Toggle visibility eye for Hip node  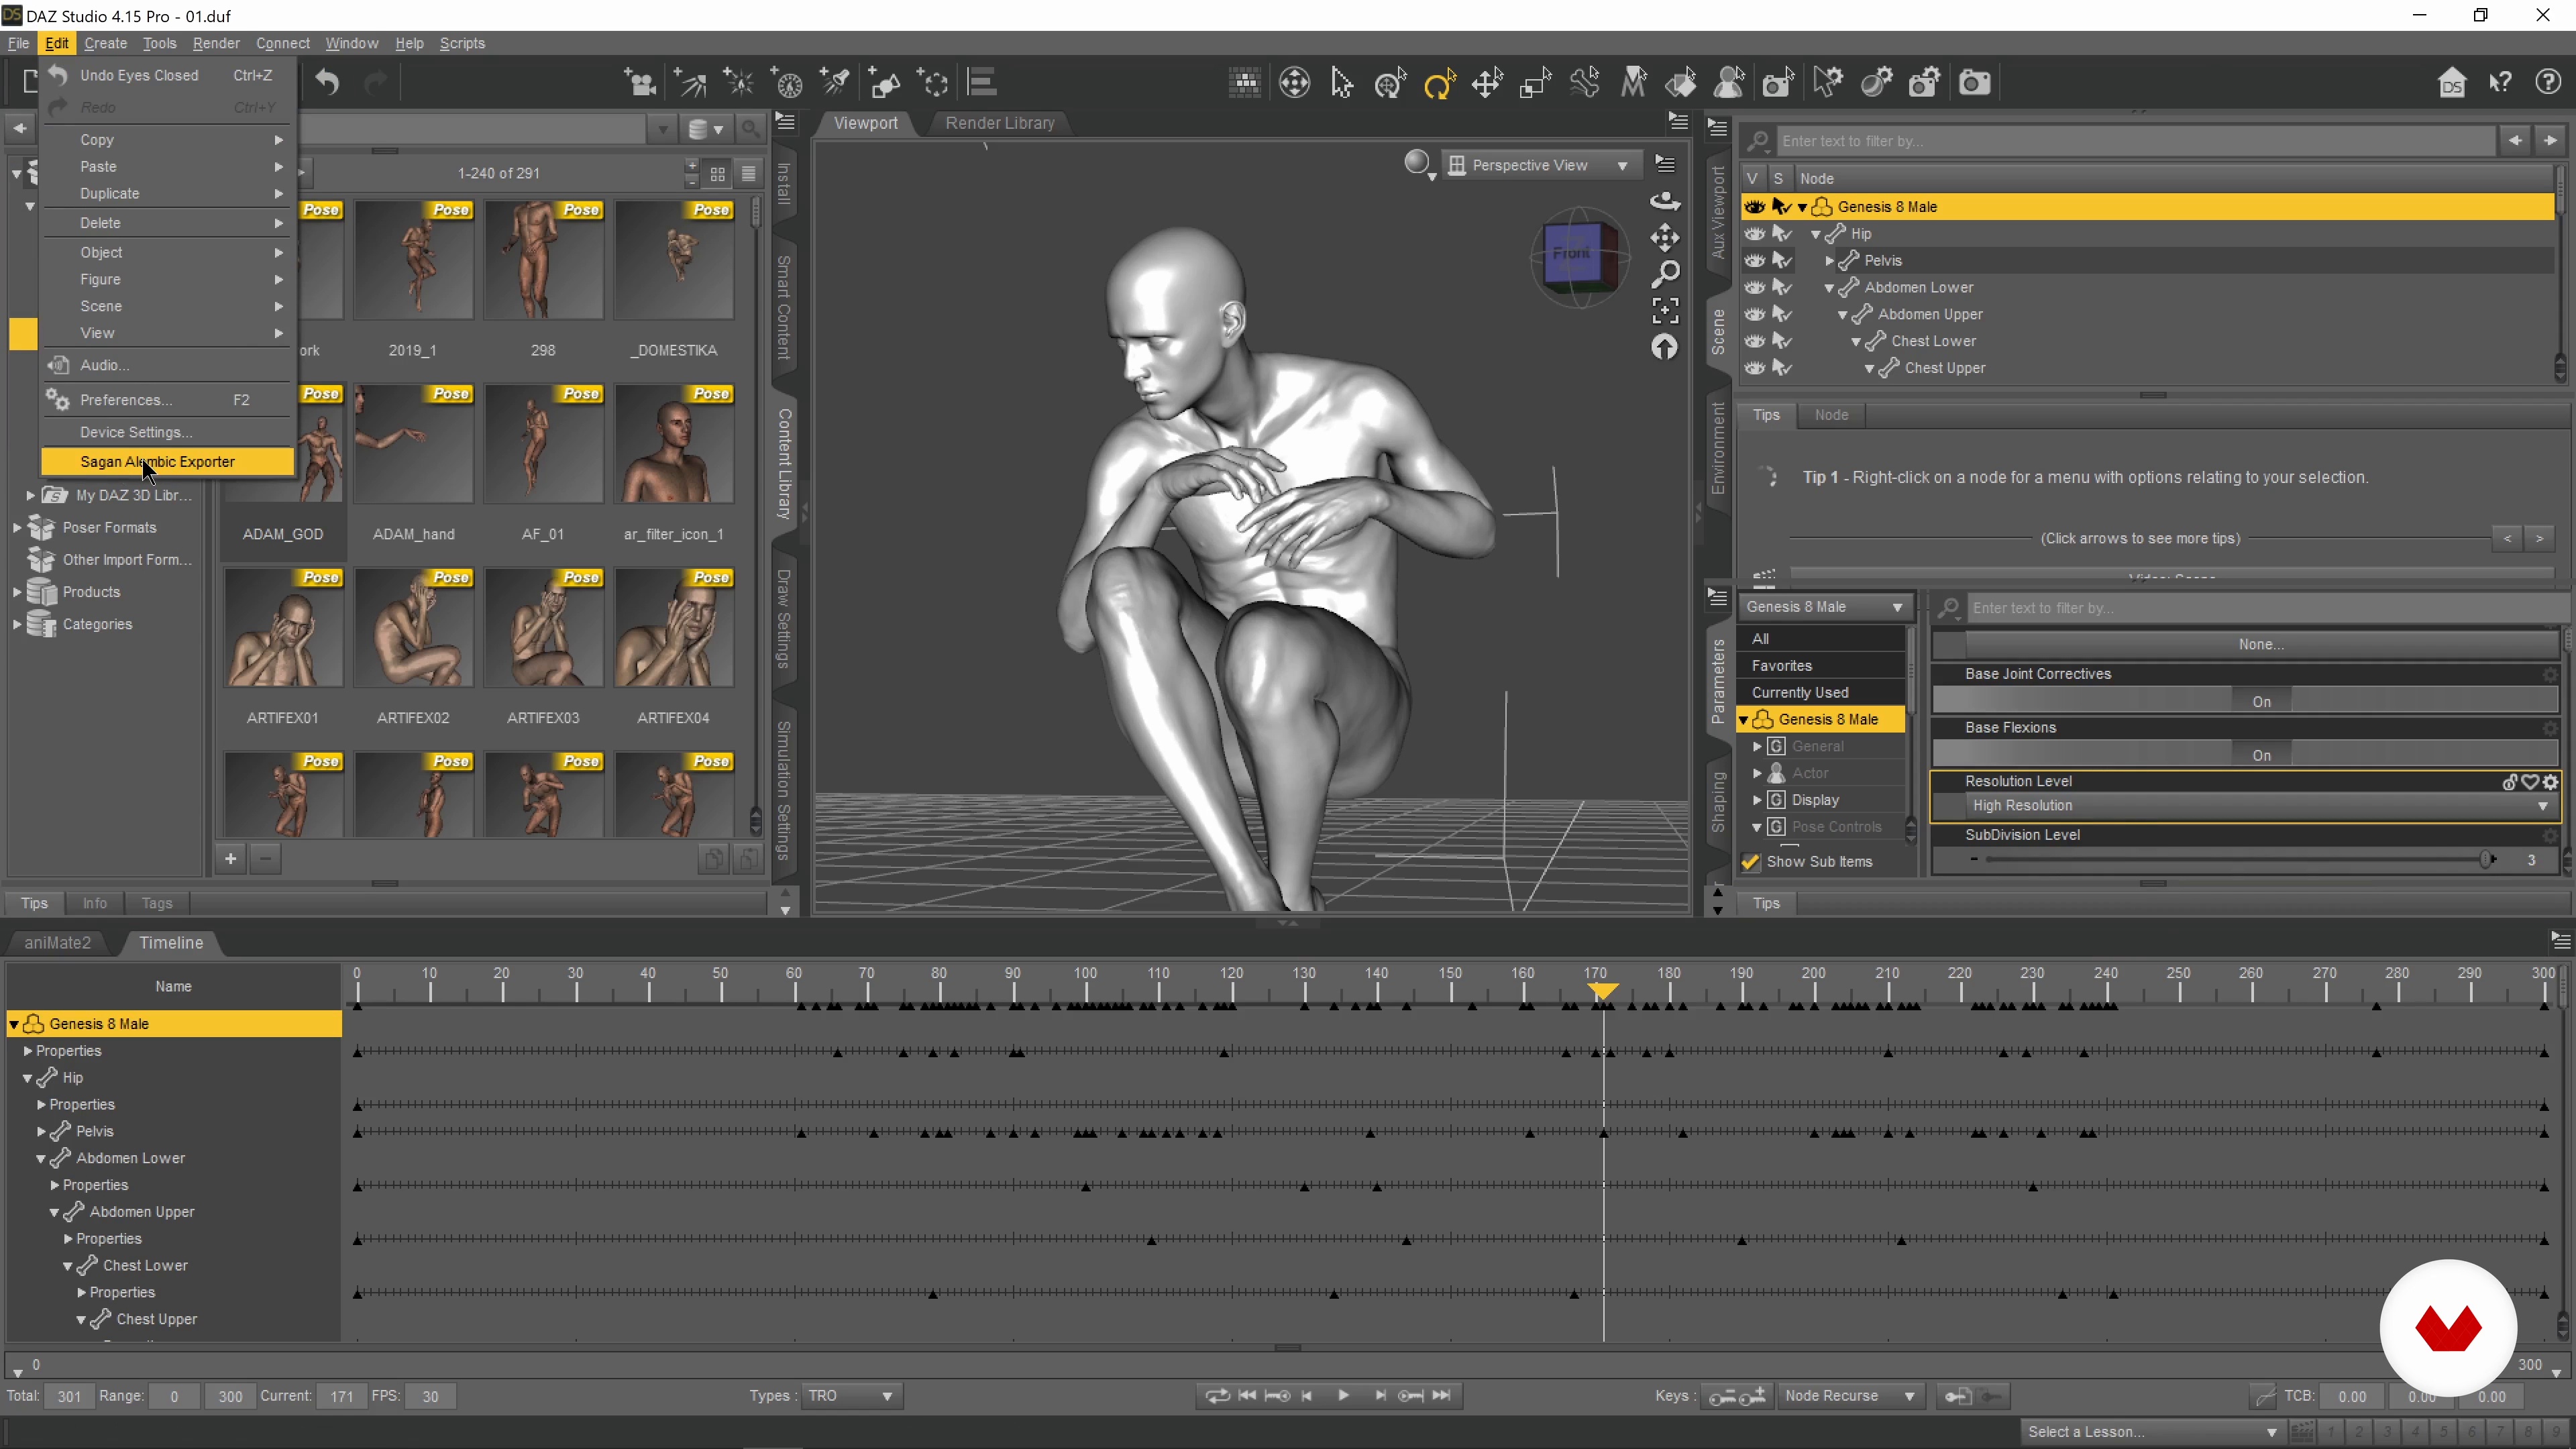1755,234
